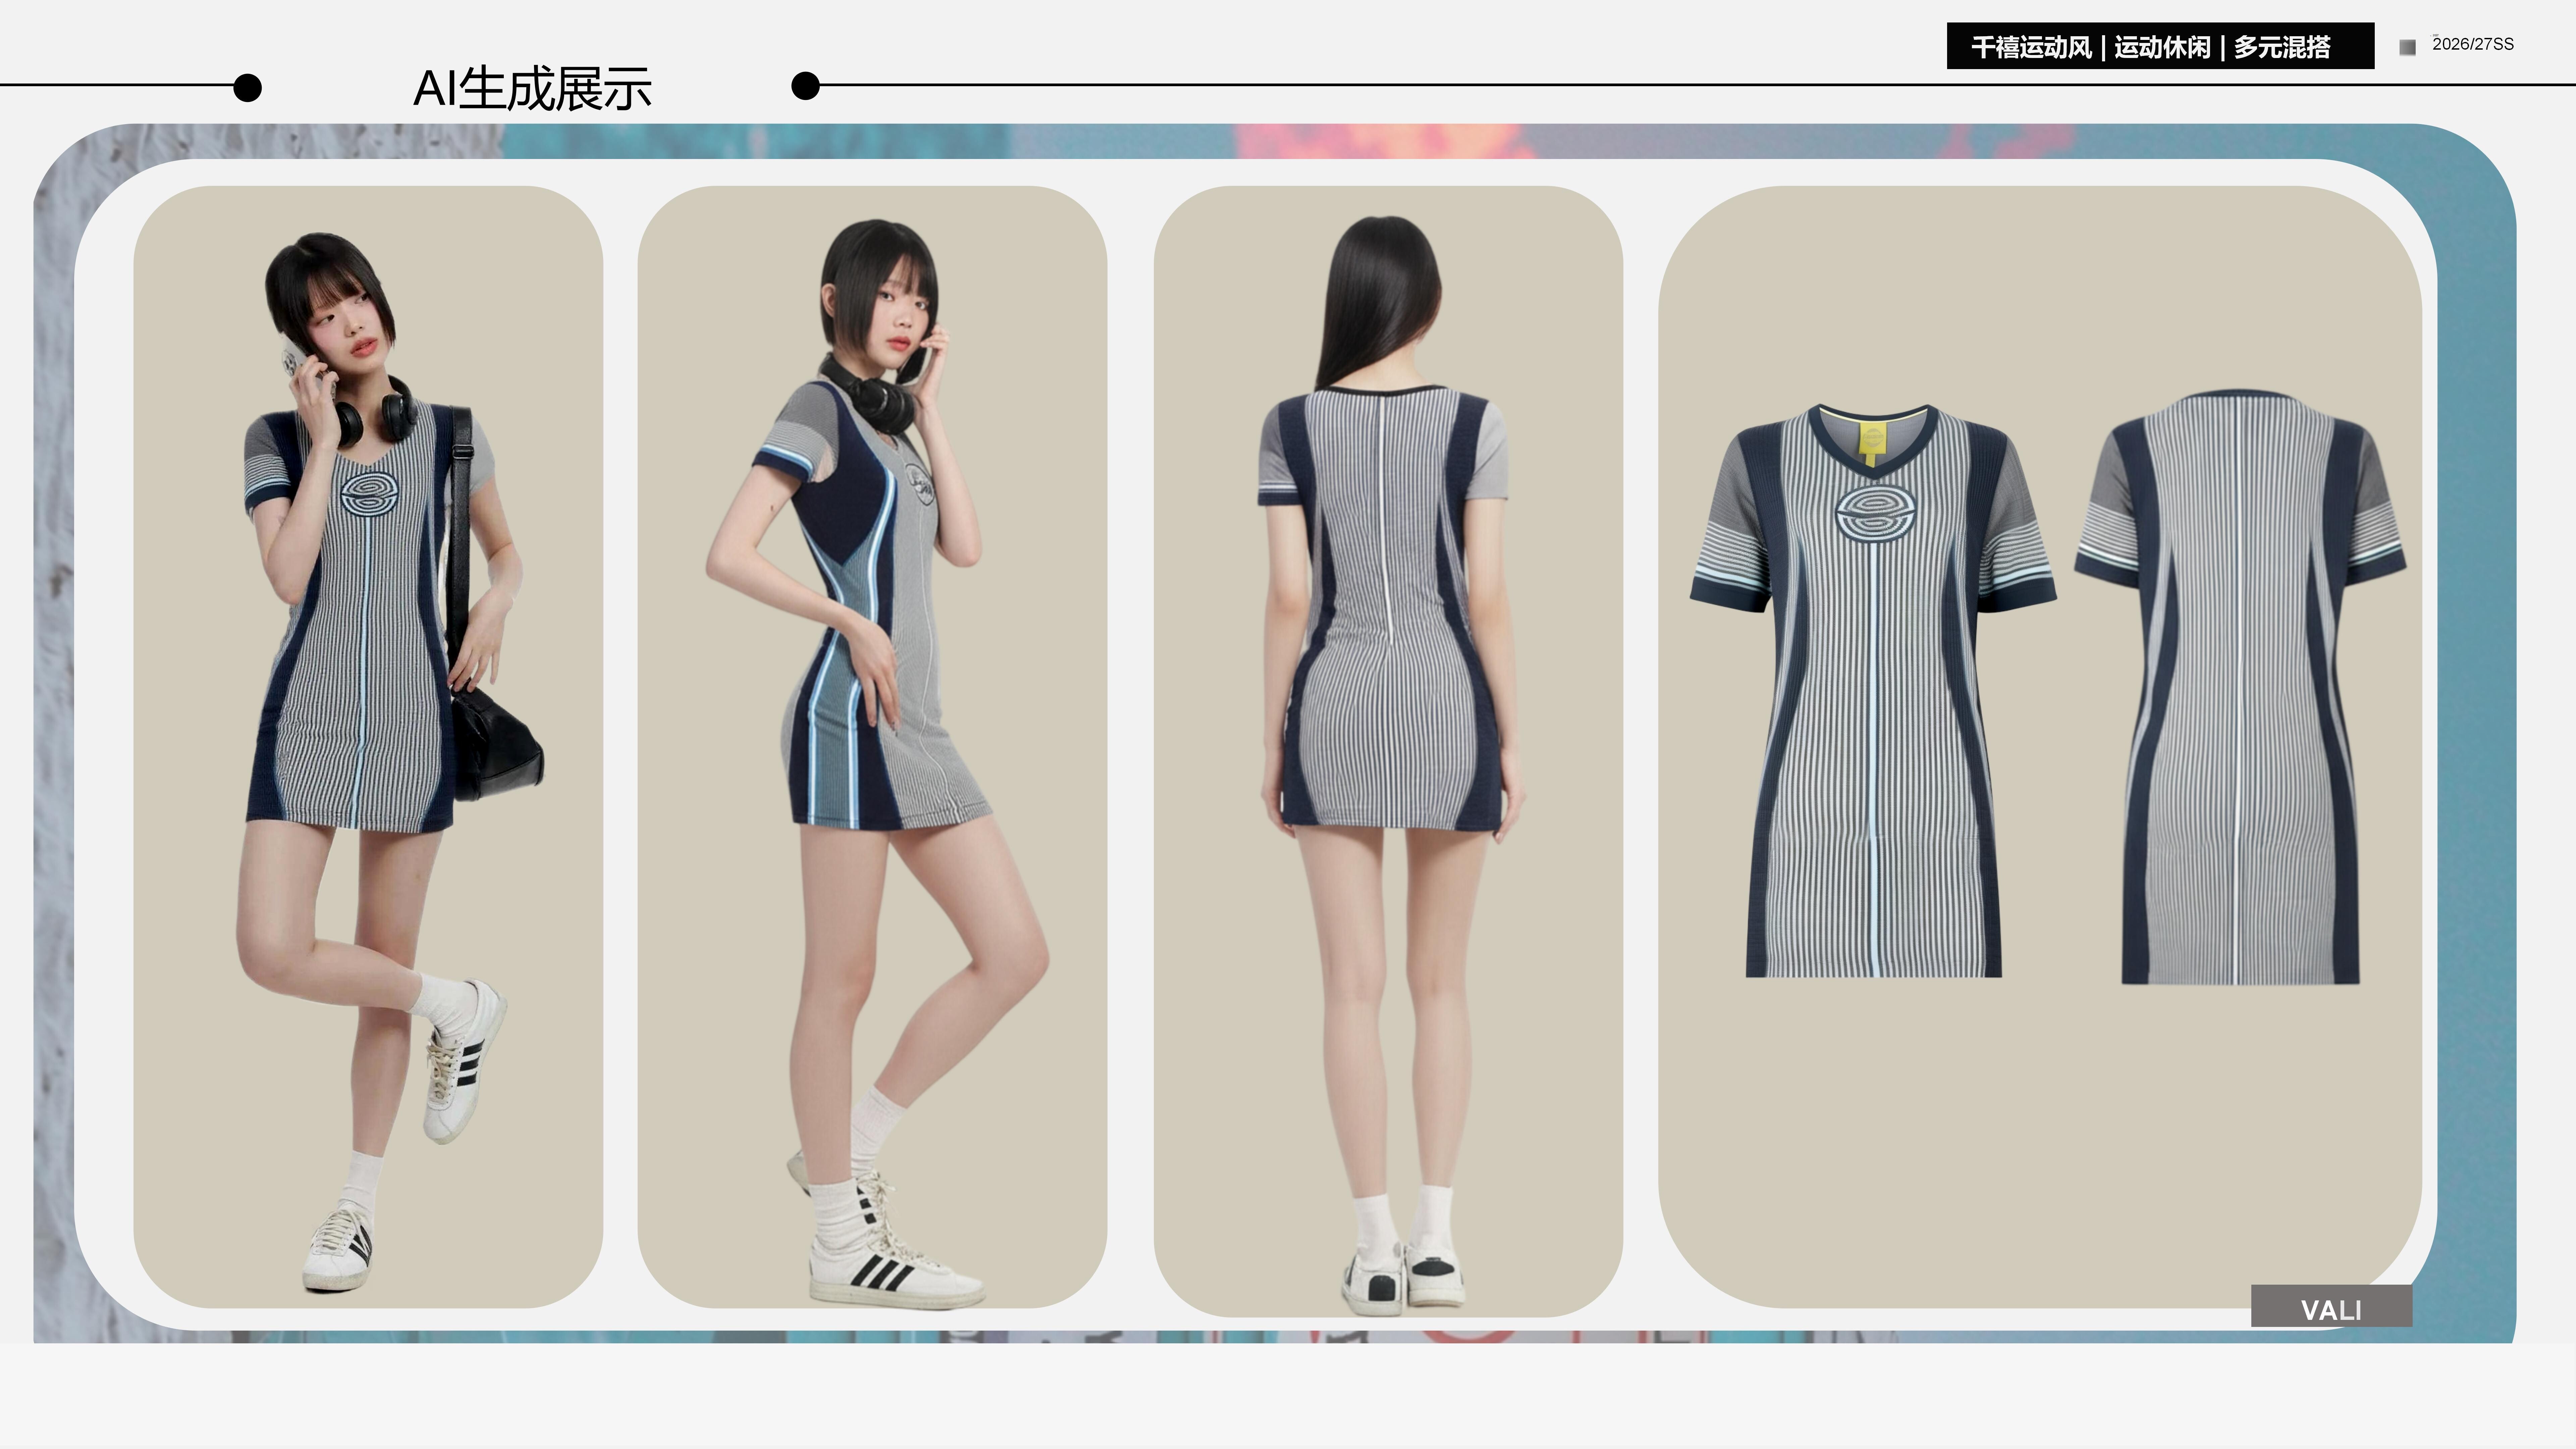Click the black dot left of the title
Screen dimensions: 2576x1449
tap(247, 88)
